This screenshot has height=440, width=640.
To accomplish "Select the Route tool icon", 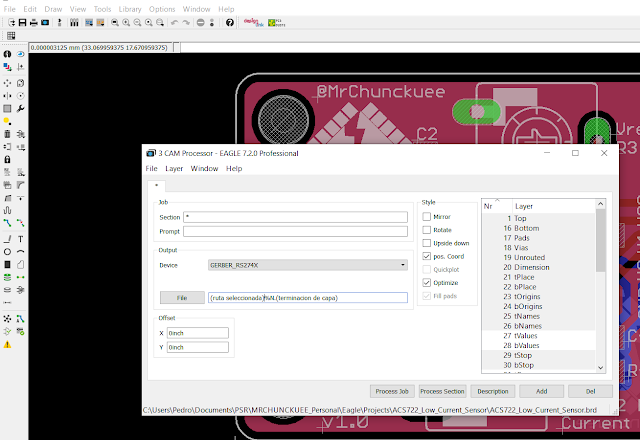I will [7, 223].
